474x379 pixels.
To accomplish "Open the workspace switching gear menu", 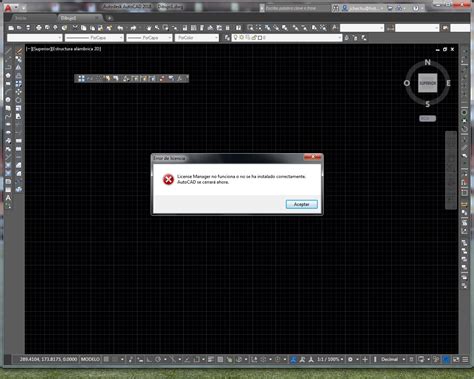I will point(350,359).
